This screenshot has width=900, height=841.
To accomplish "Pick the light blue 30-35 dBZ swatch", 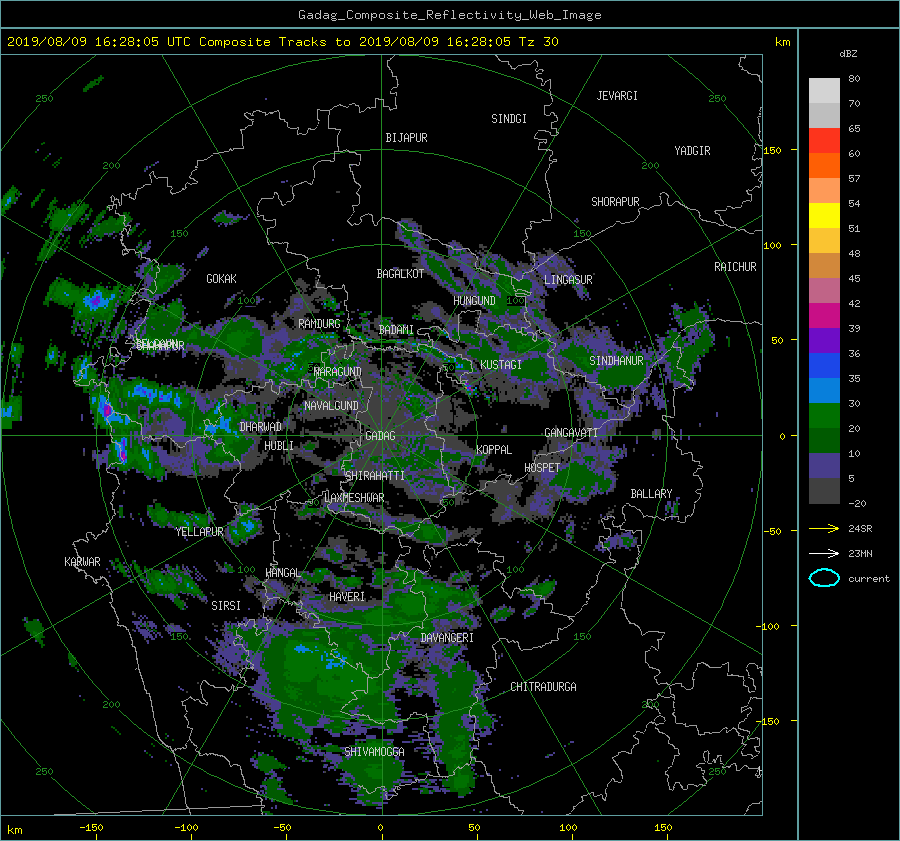I will (824, 390).
